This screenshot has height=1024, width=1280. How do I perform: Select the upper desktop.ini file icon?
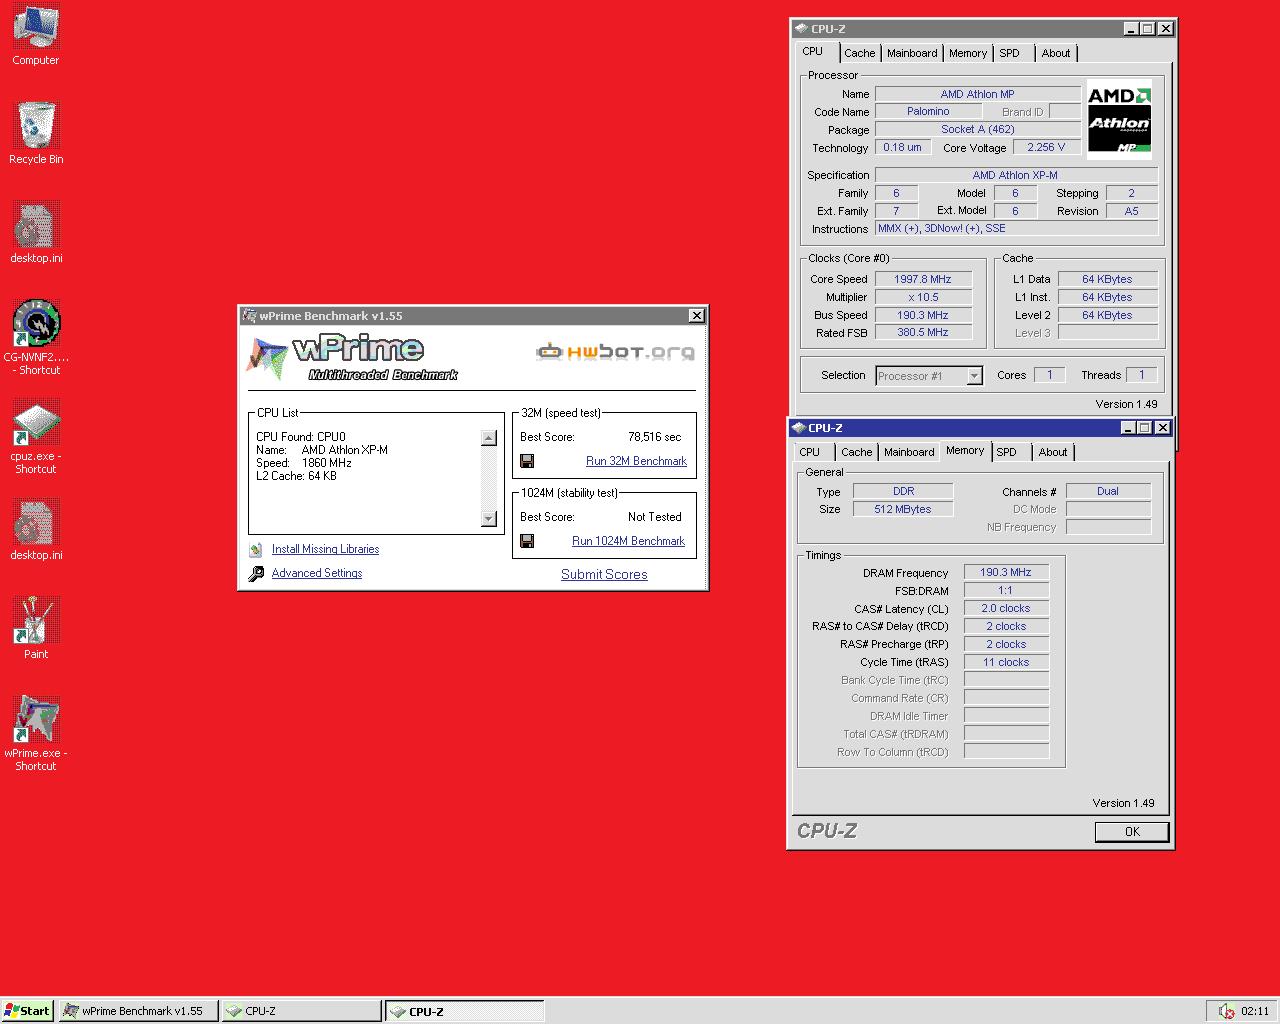point(36,224)
